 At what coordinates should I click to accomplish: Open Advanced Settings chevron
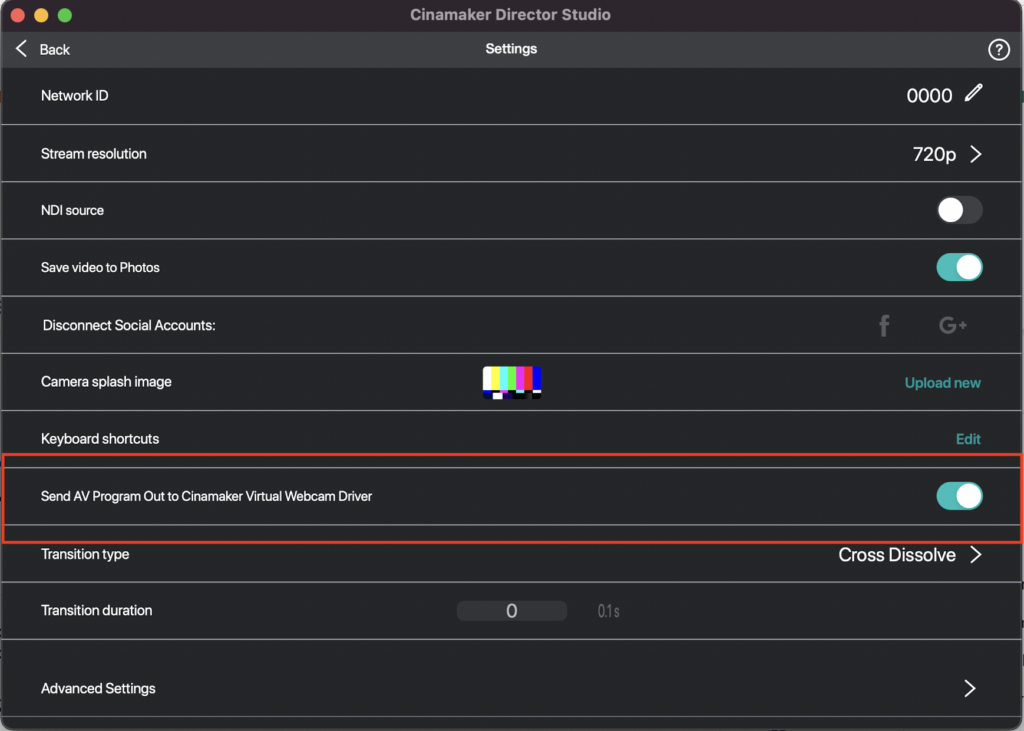point(970,688)
